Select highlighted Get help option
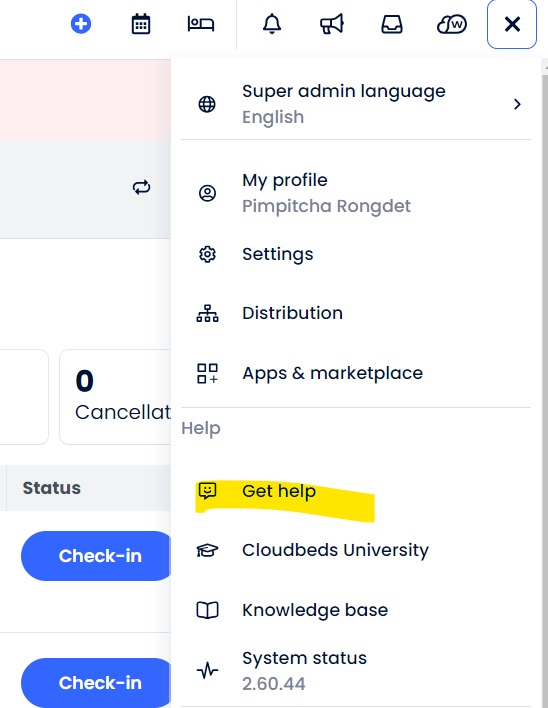Screen dimensions: 548x708 [356, 491]
